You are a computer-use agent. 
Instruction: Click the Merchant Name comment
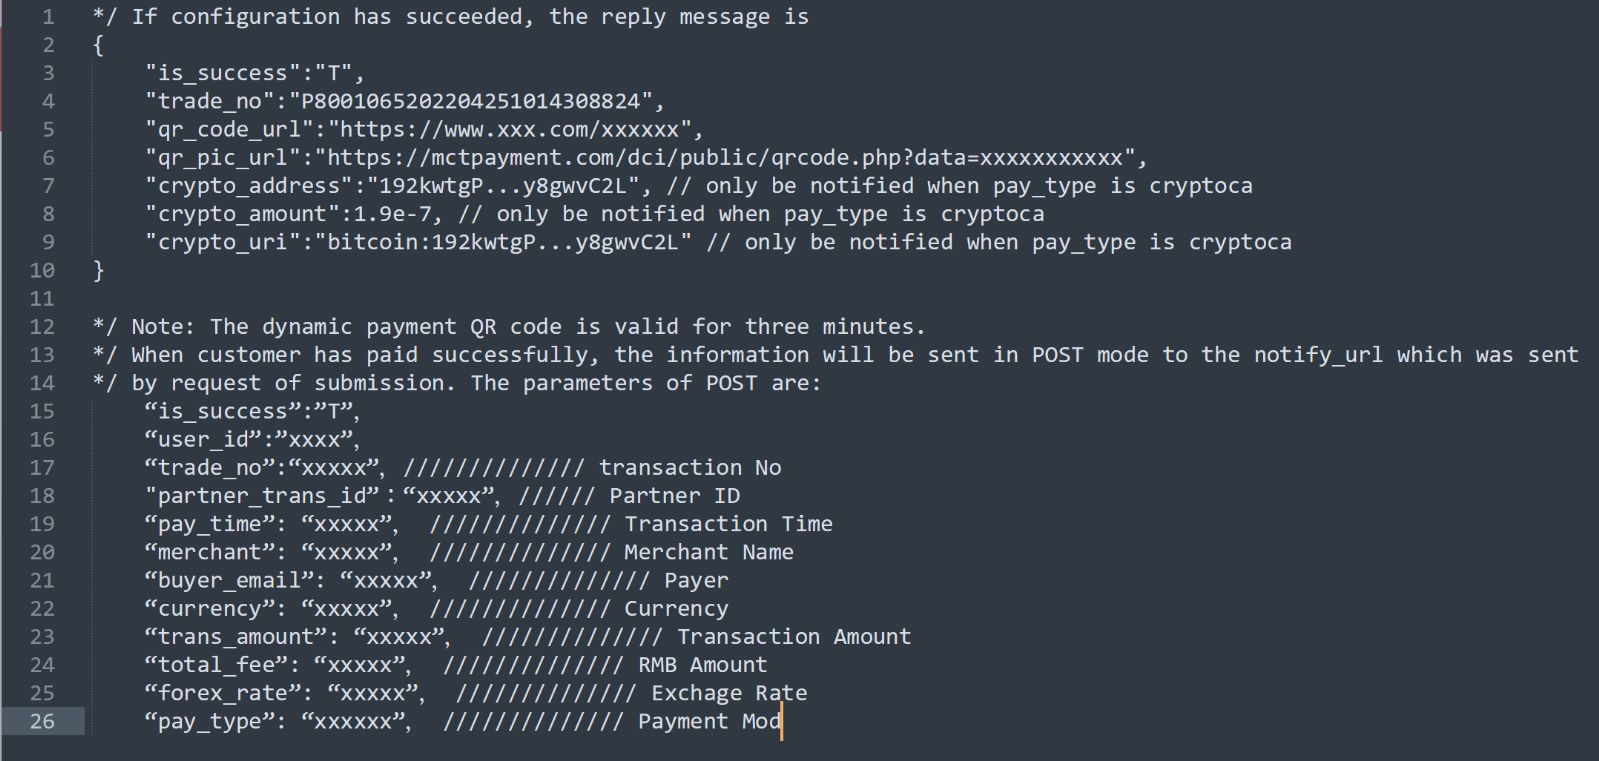(x=709, y=552)
